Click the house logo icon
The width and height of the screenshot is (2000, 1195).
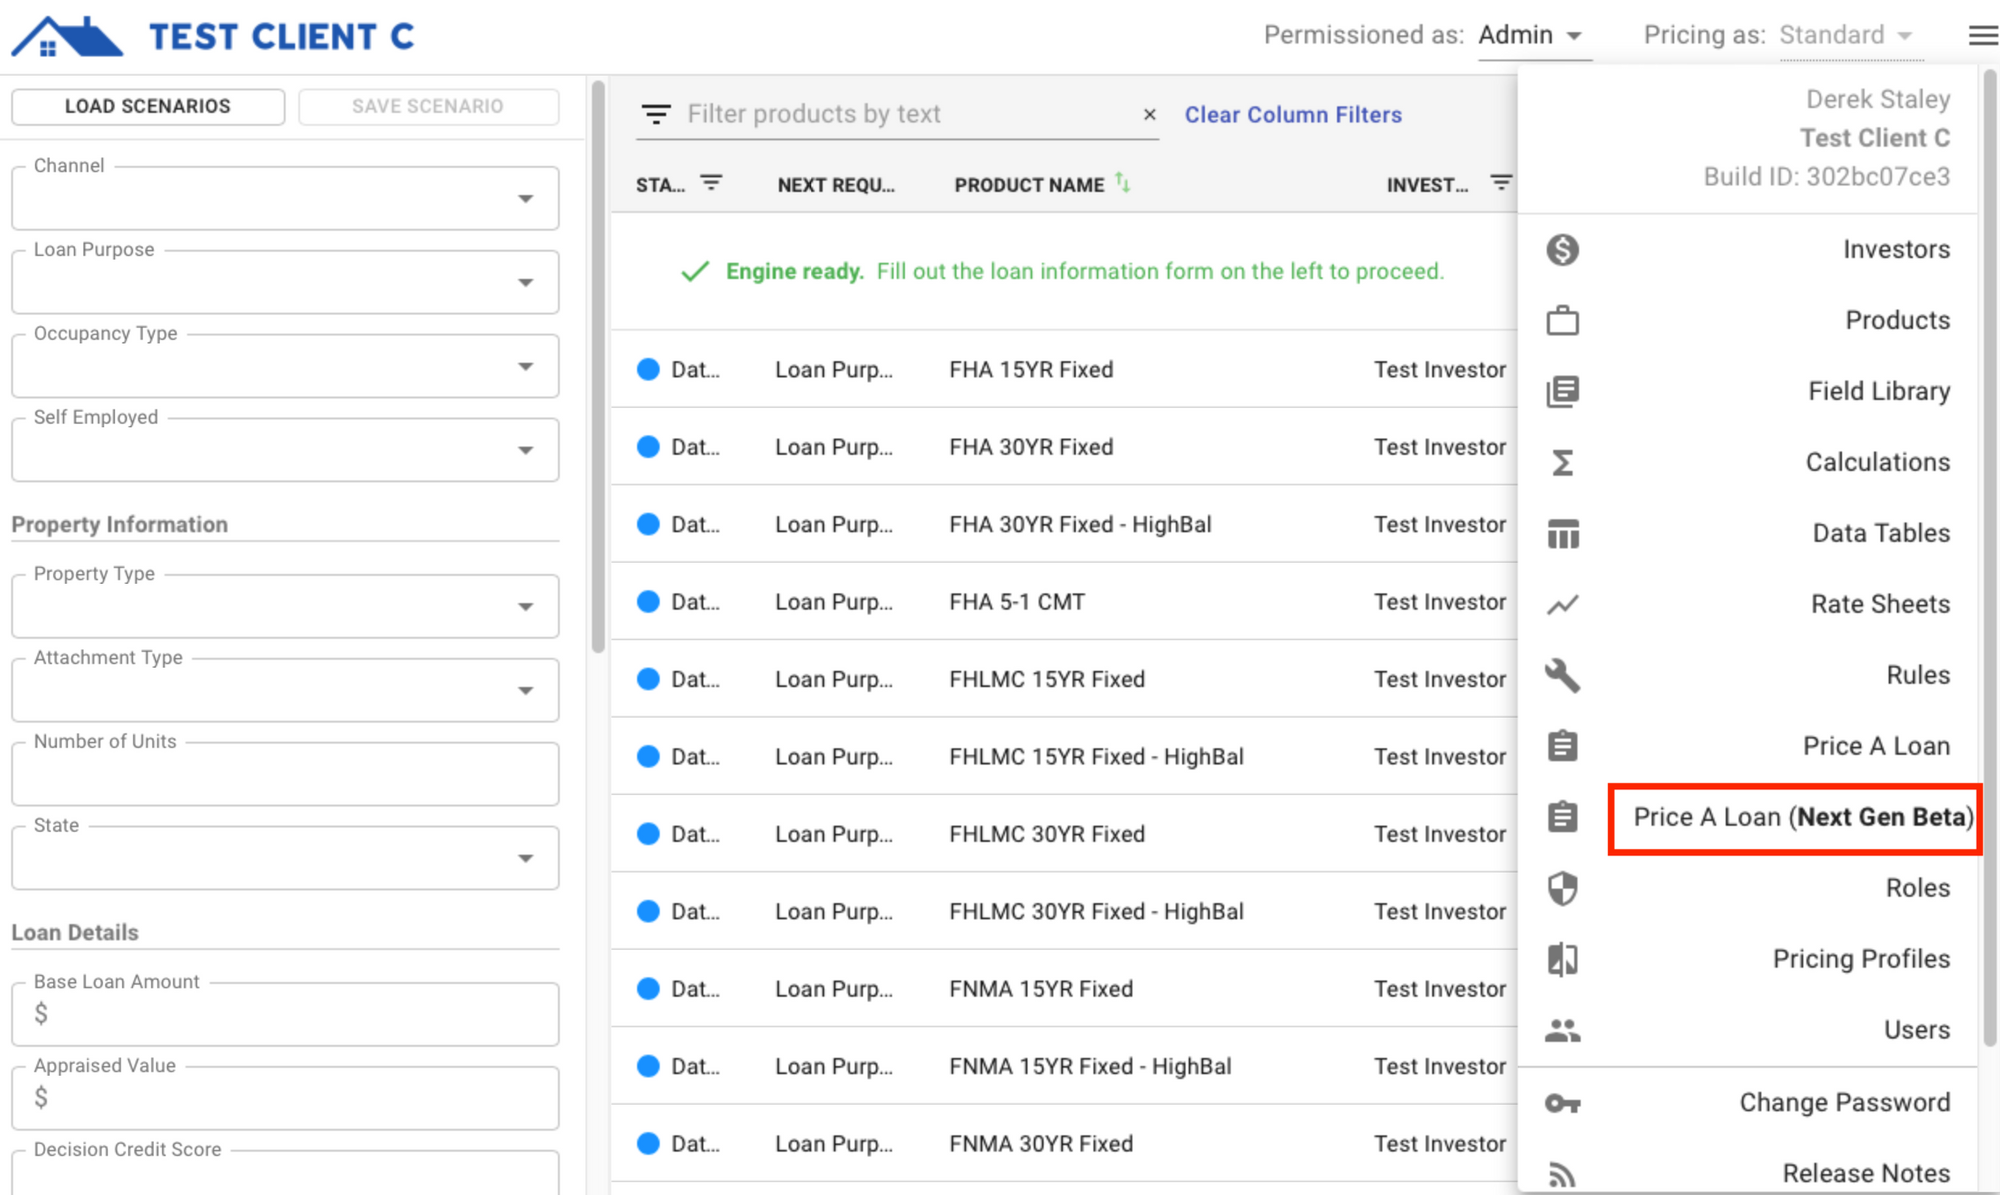click(66, 37)
